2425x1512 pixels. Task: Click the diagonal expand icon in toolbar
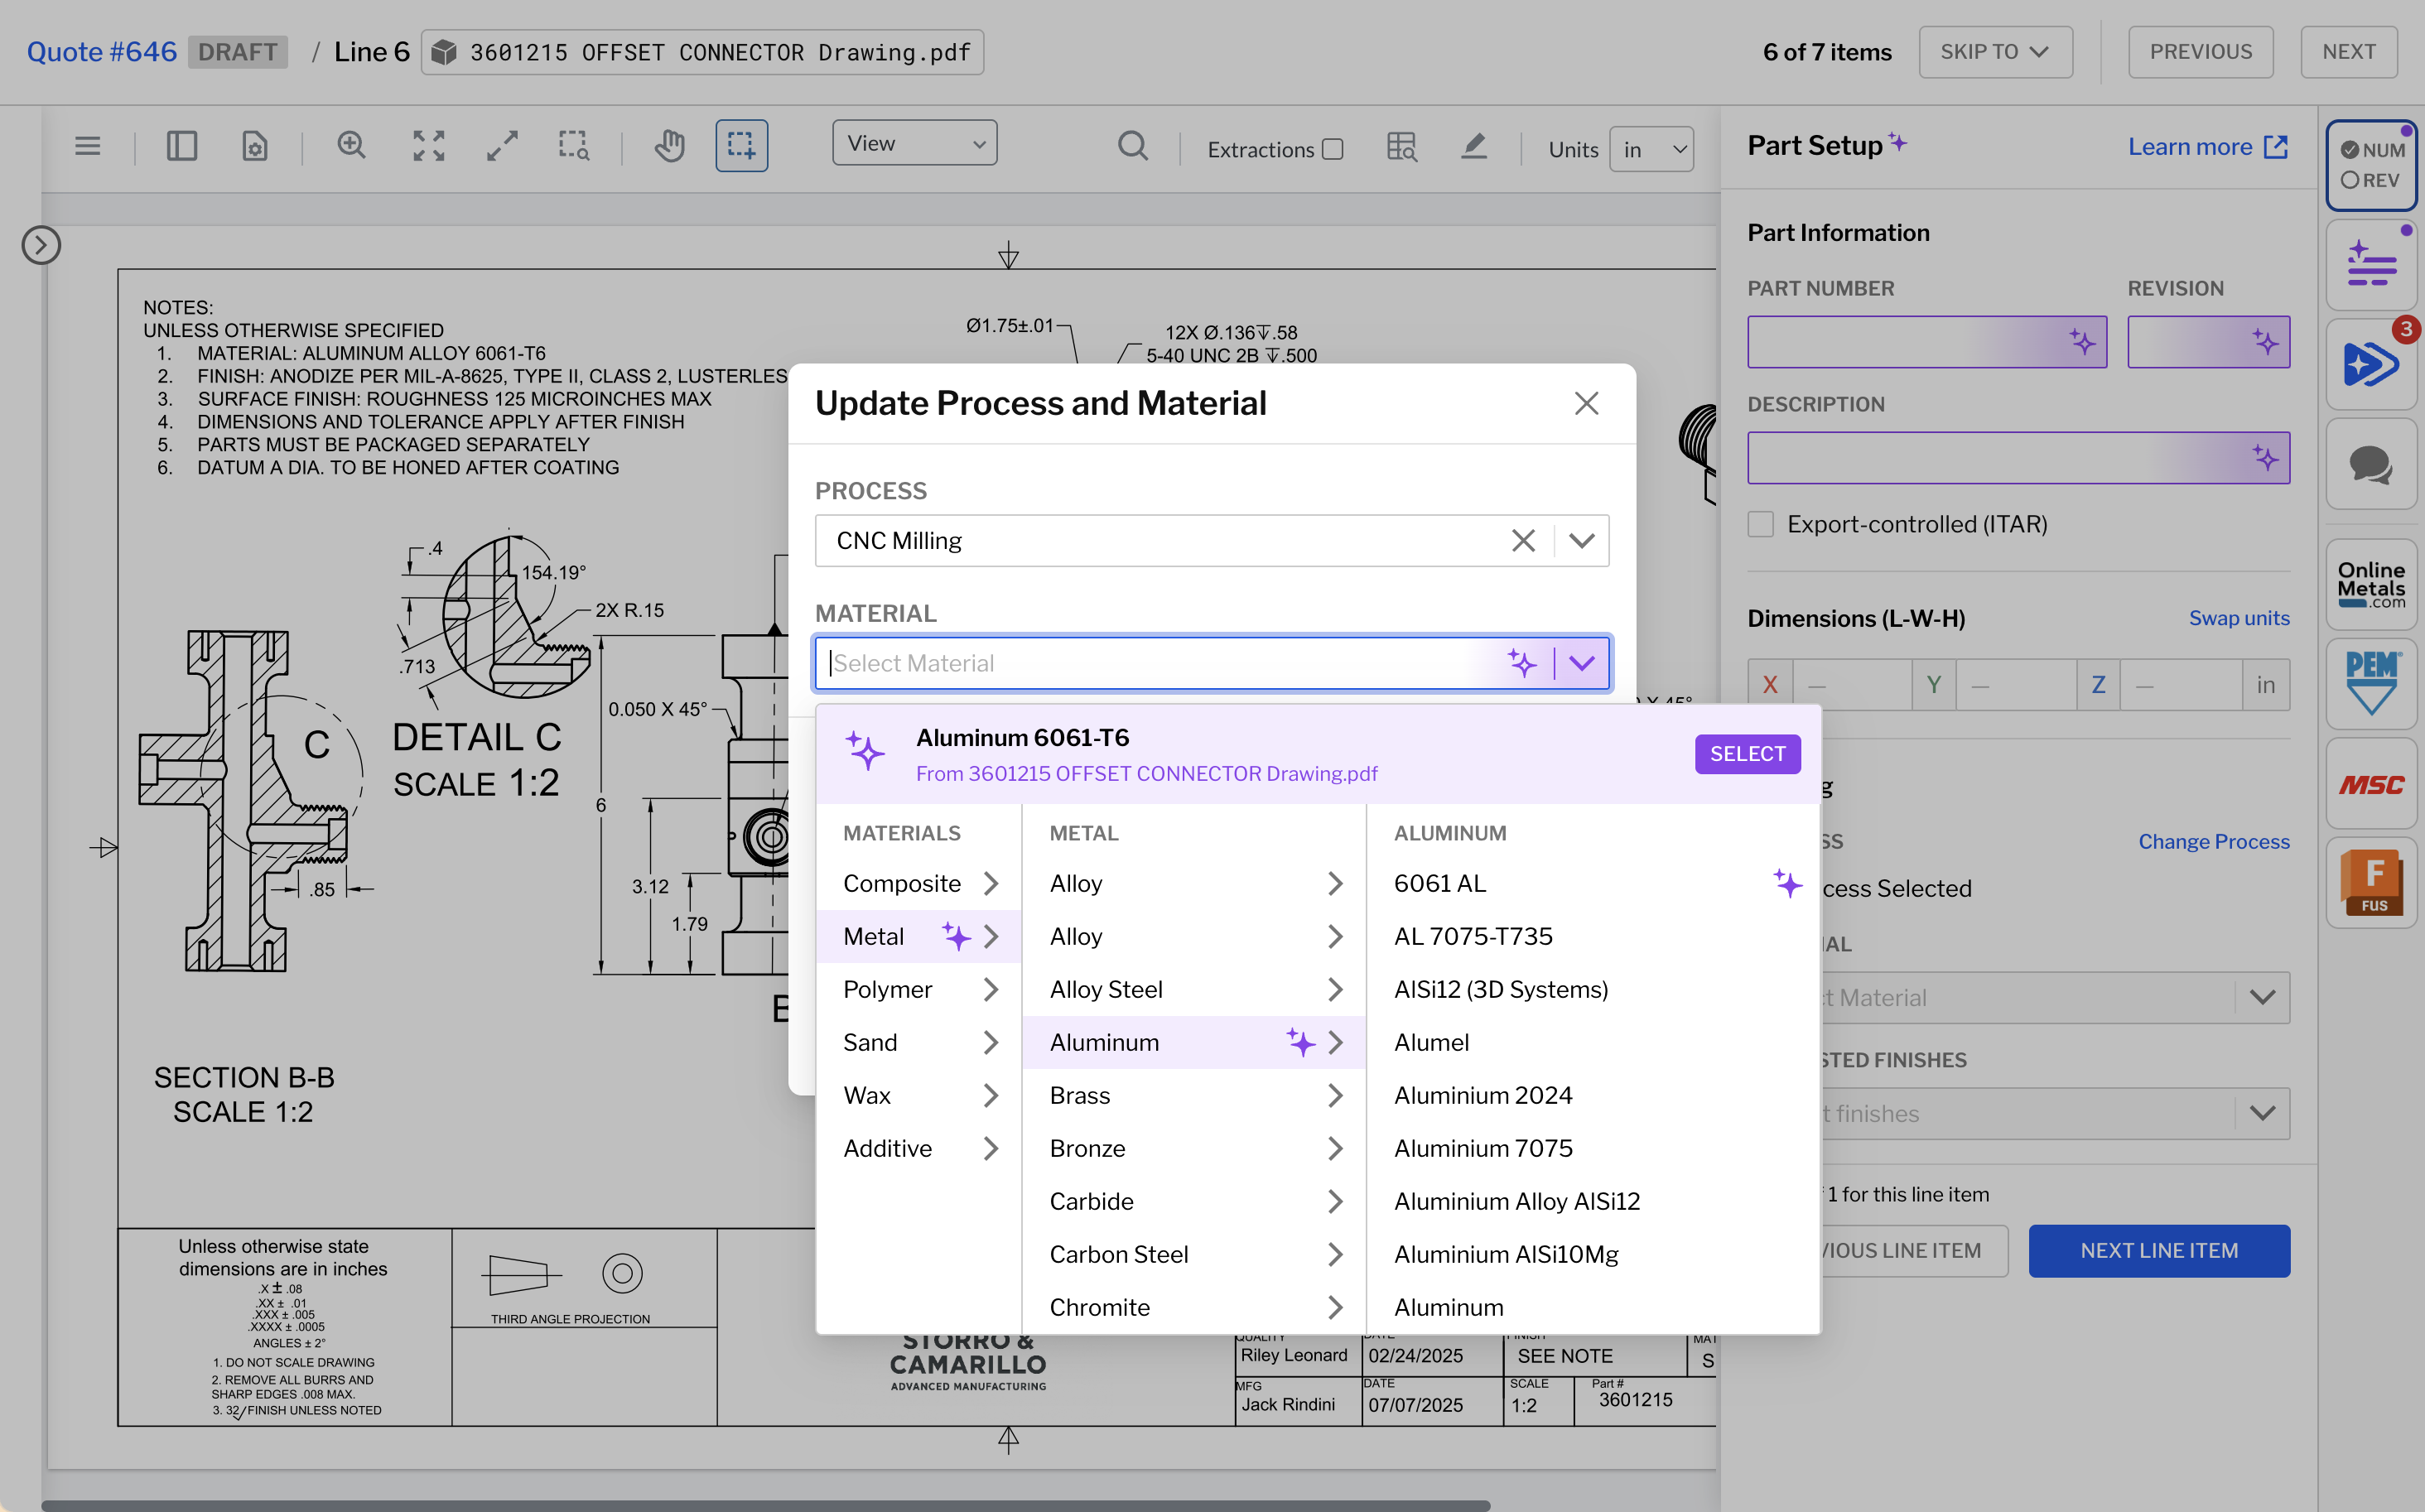click(x=502, y=146)
